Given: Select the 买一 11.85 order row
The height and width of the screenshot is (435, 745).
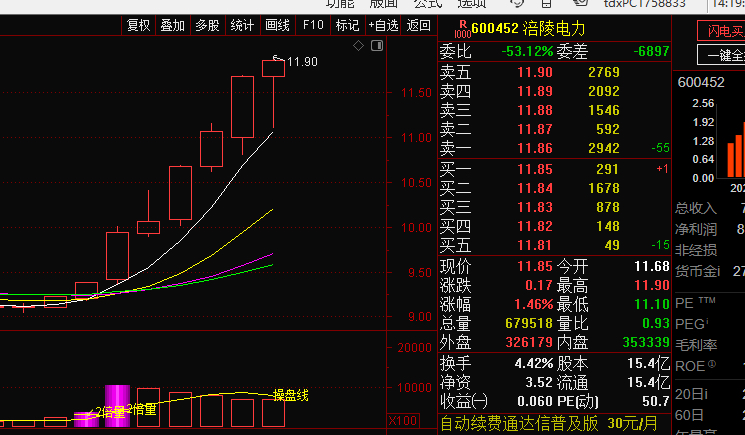Looking at the screenshot, I should [554, 169].
